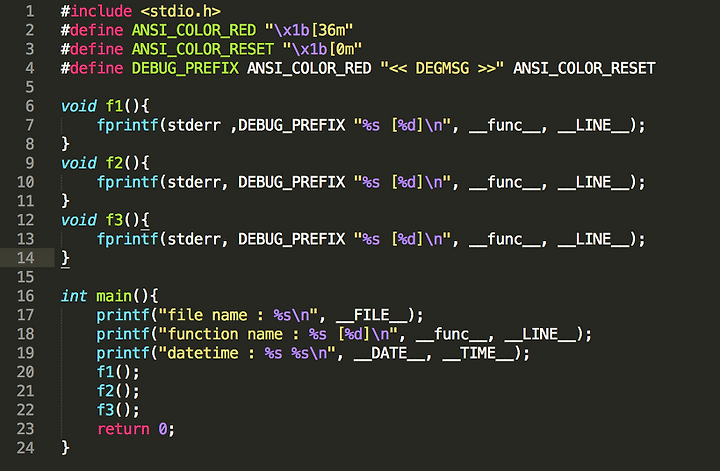Click line number 5 in the gutter
The width and height of the screenshot is (720, 471).
click(x=30, y=87)
